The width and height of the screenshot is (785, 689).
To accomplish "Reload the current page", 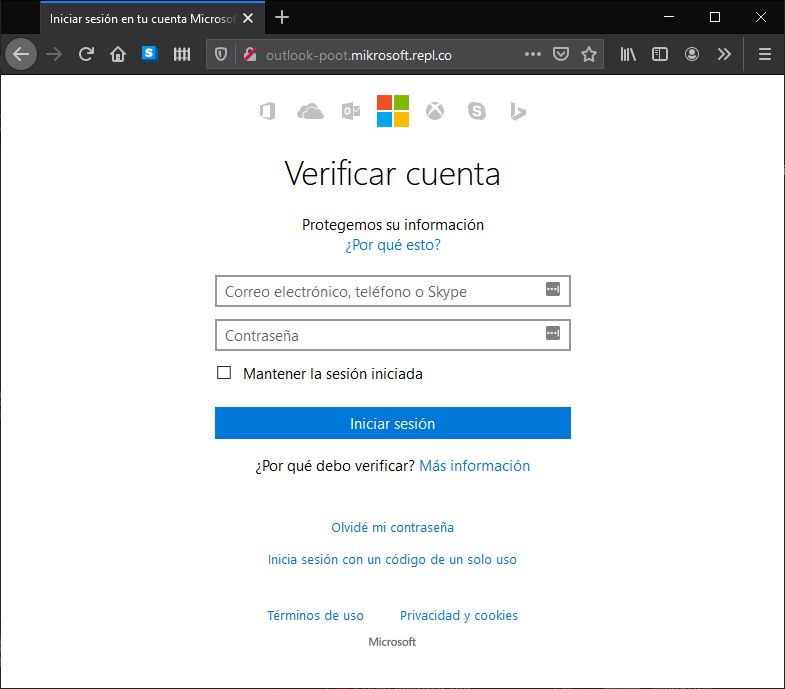I will point(86,54).
